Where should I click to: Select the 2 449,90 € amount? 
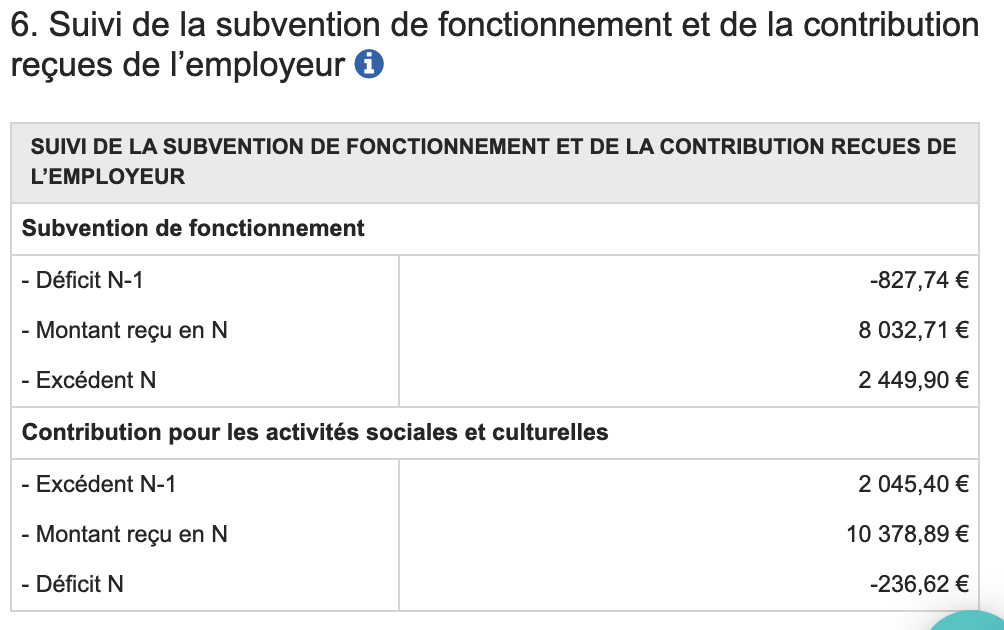coord(913,381)
